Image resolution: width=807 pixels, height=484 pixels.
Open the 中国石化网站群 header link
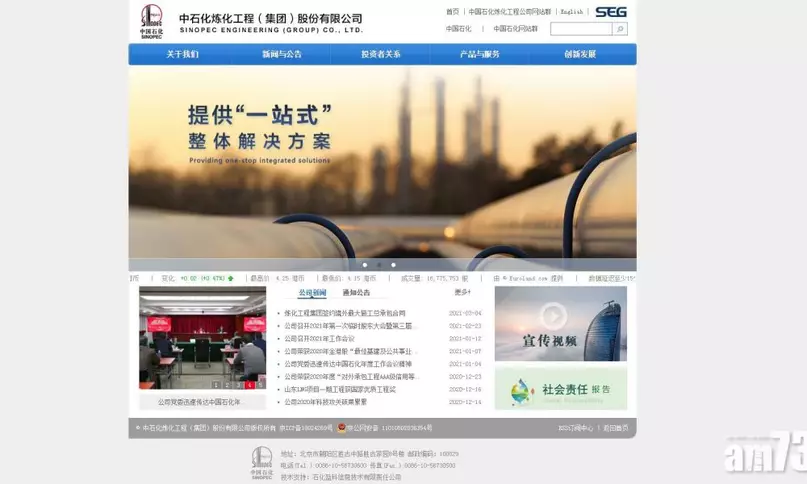point(515,29)
